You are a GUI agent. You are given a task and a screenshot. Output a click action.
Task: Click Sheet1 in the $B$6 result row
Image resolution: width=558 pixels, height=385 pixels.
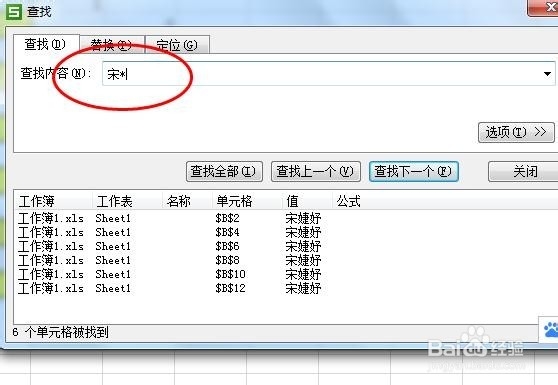[x=113, y=246]
